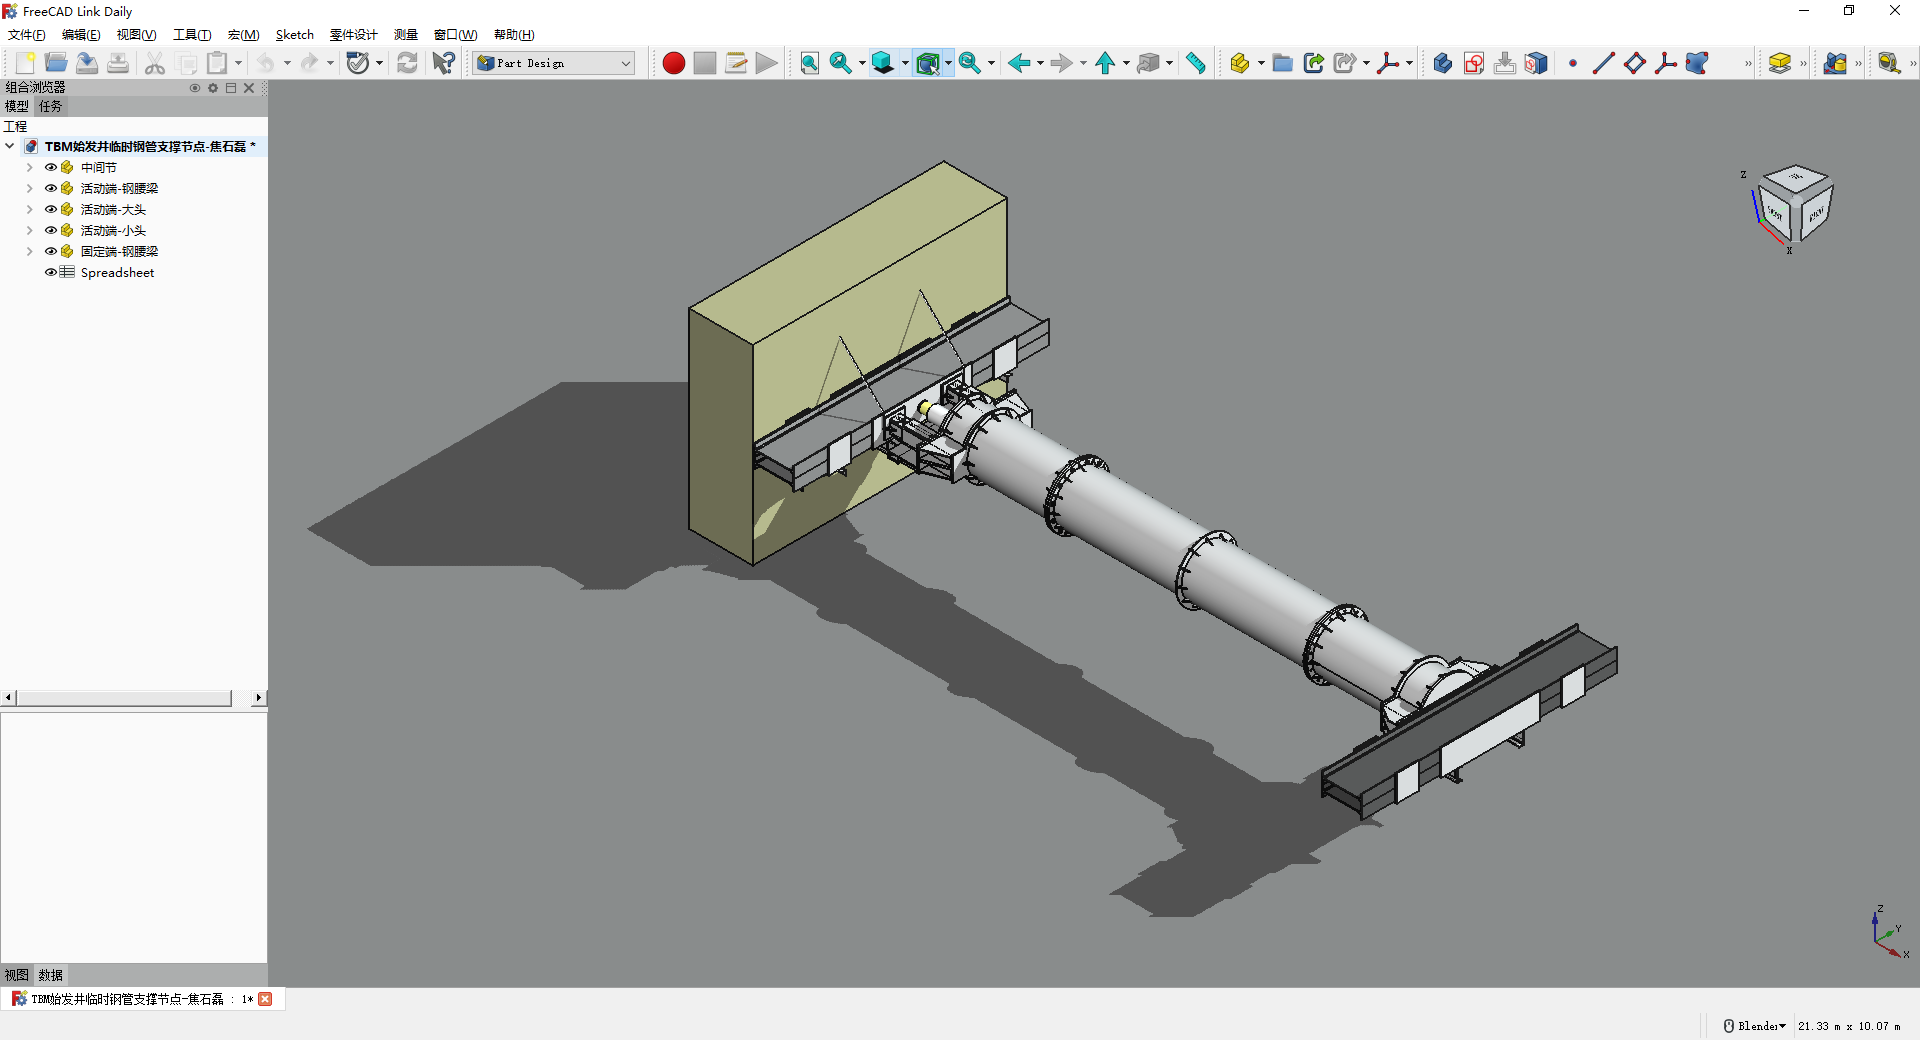Open the Blender navigation style selector
Image resolution: width=1920 pixels, height=1040 pixels.
[x=1755, y=1026]
